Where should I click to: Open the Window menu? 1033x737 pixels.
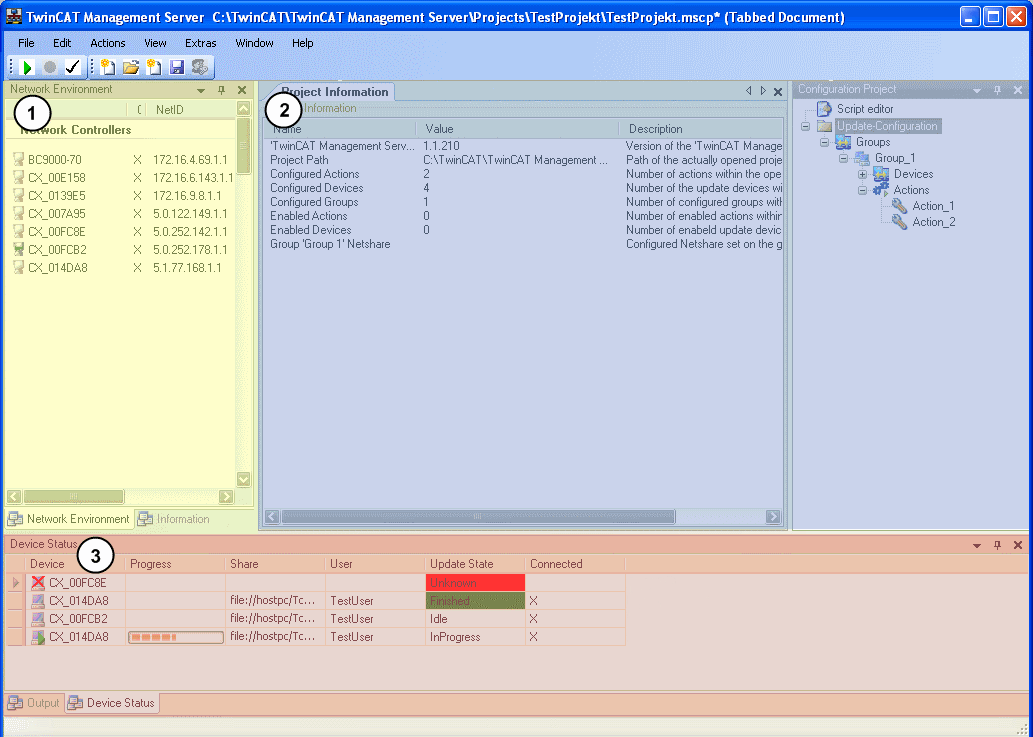pos(254,43)
